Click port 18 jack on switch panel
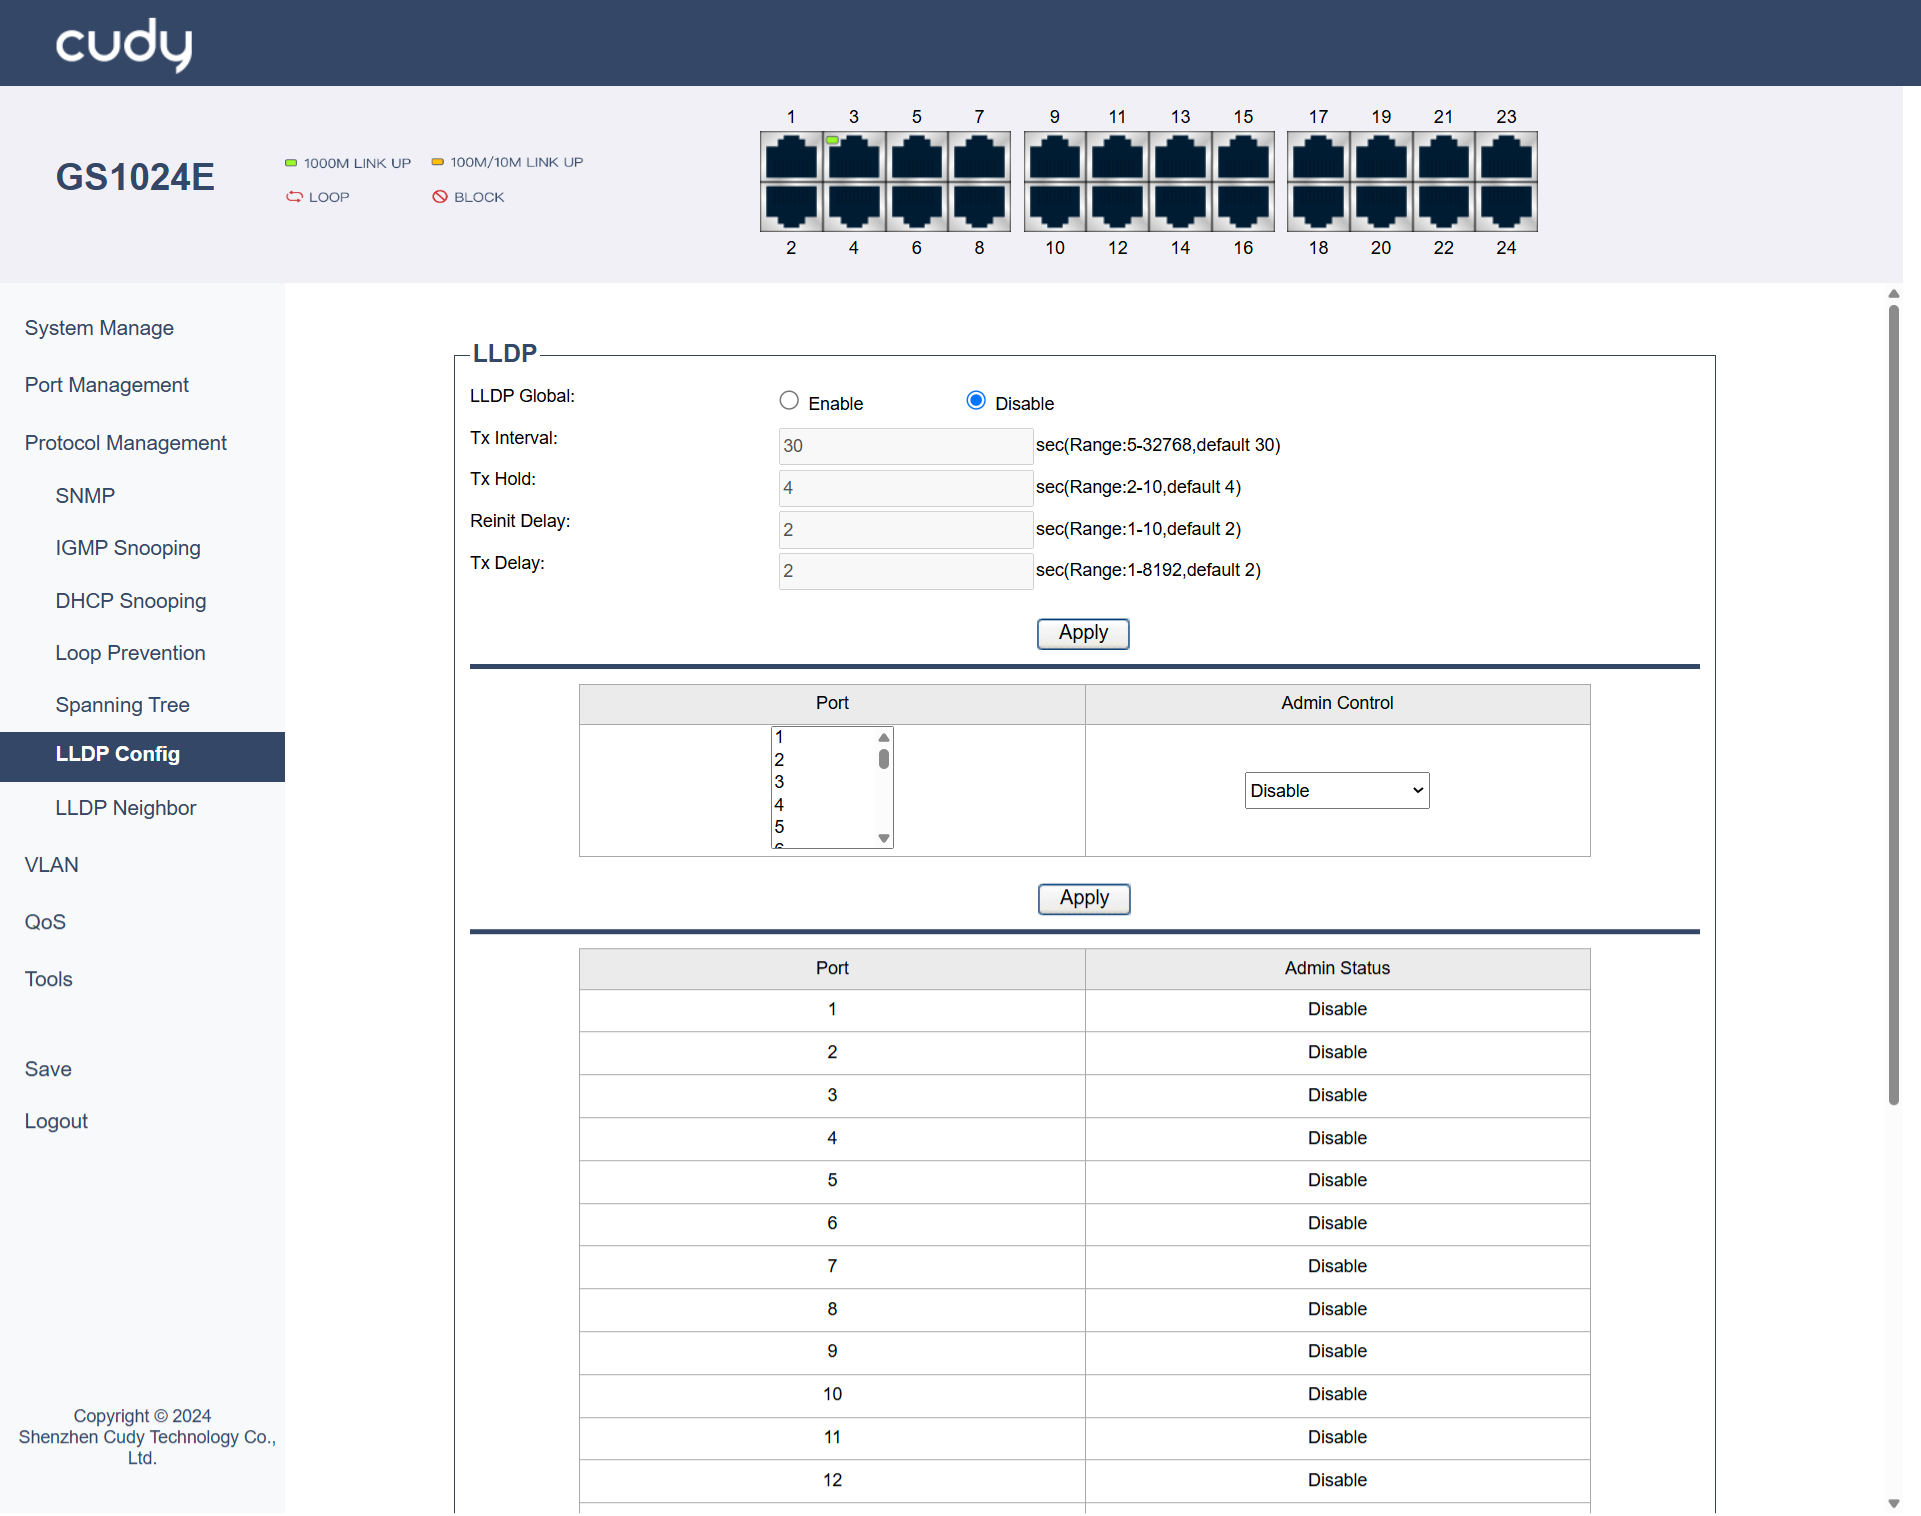 (x=1318, y=205)
